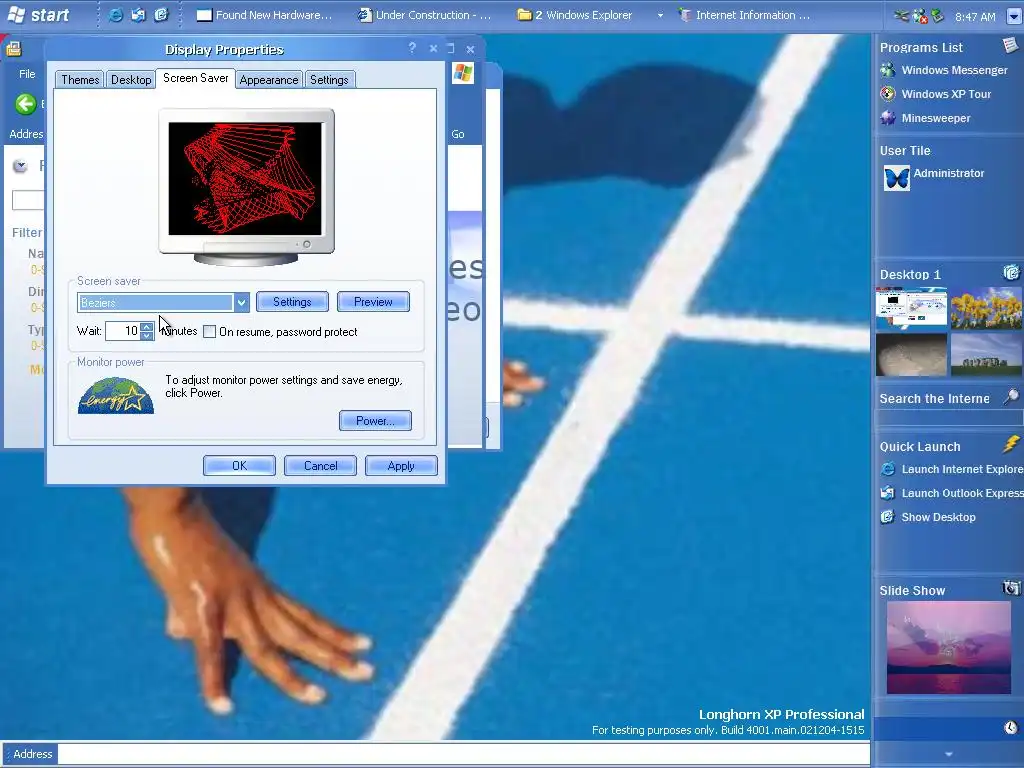Click the Energy Star logo
Viewport: 1024px width, 768px height.
coord(116,395)
